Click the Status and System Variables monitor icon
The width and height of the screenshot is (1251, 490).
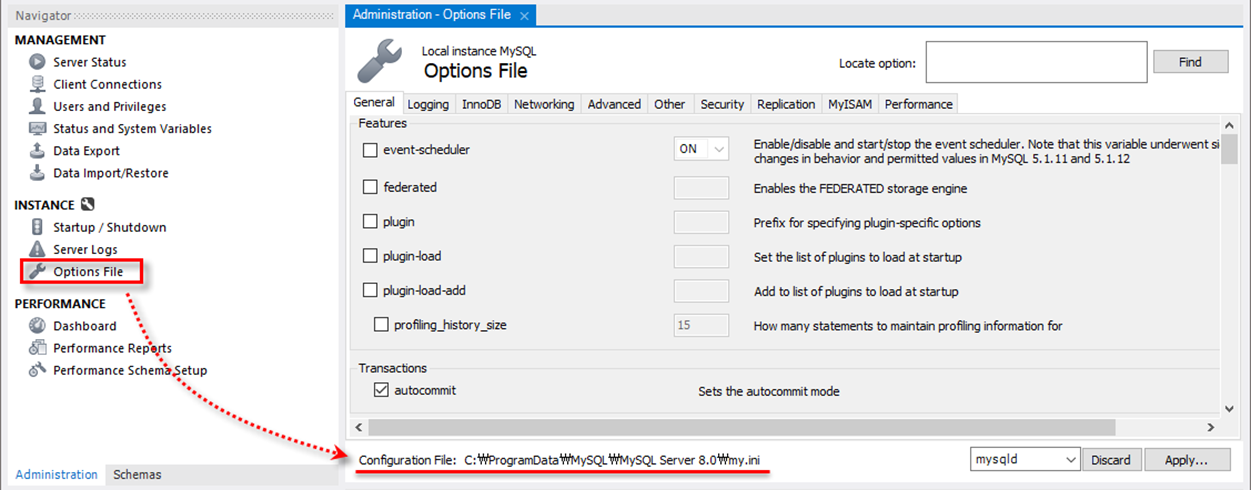point(37,128)
